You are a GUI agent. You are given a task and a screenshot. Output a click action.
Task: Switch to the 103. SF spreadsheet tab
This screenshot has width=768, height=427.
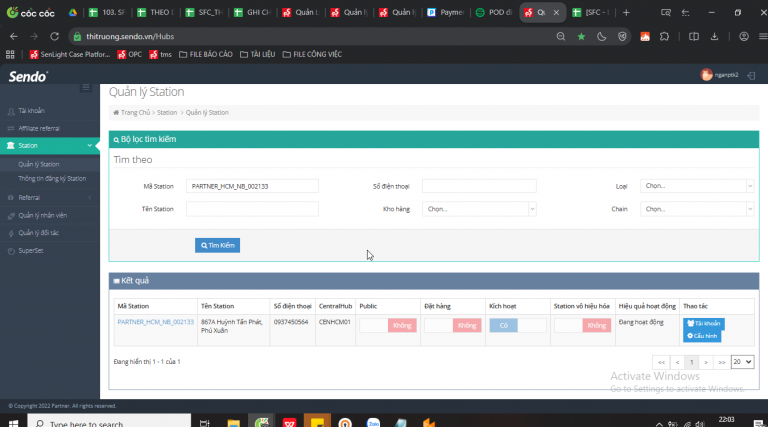point(107,12)
